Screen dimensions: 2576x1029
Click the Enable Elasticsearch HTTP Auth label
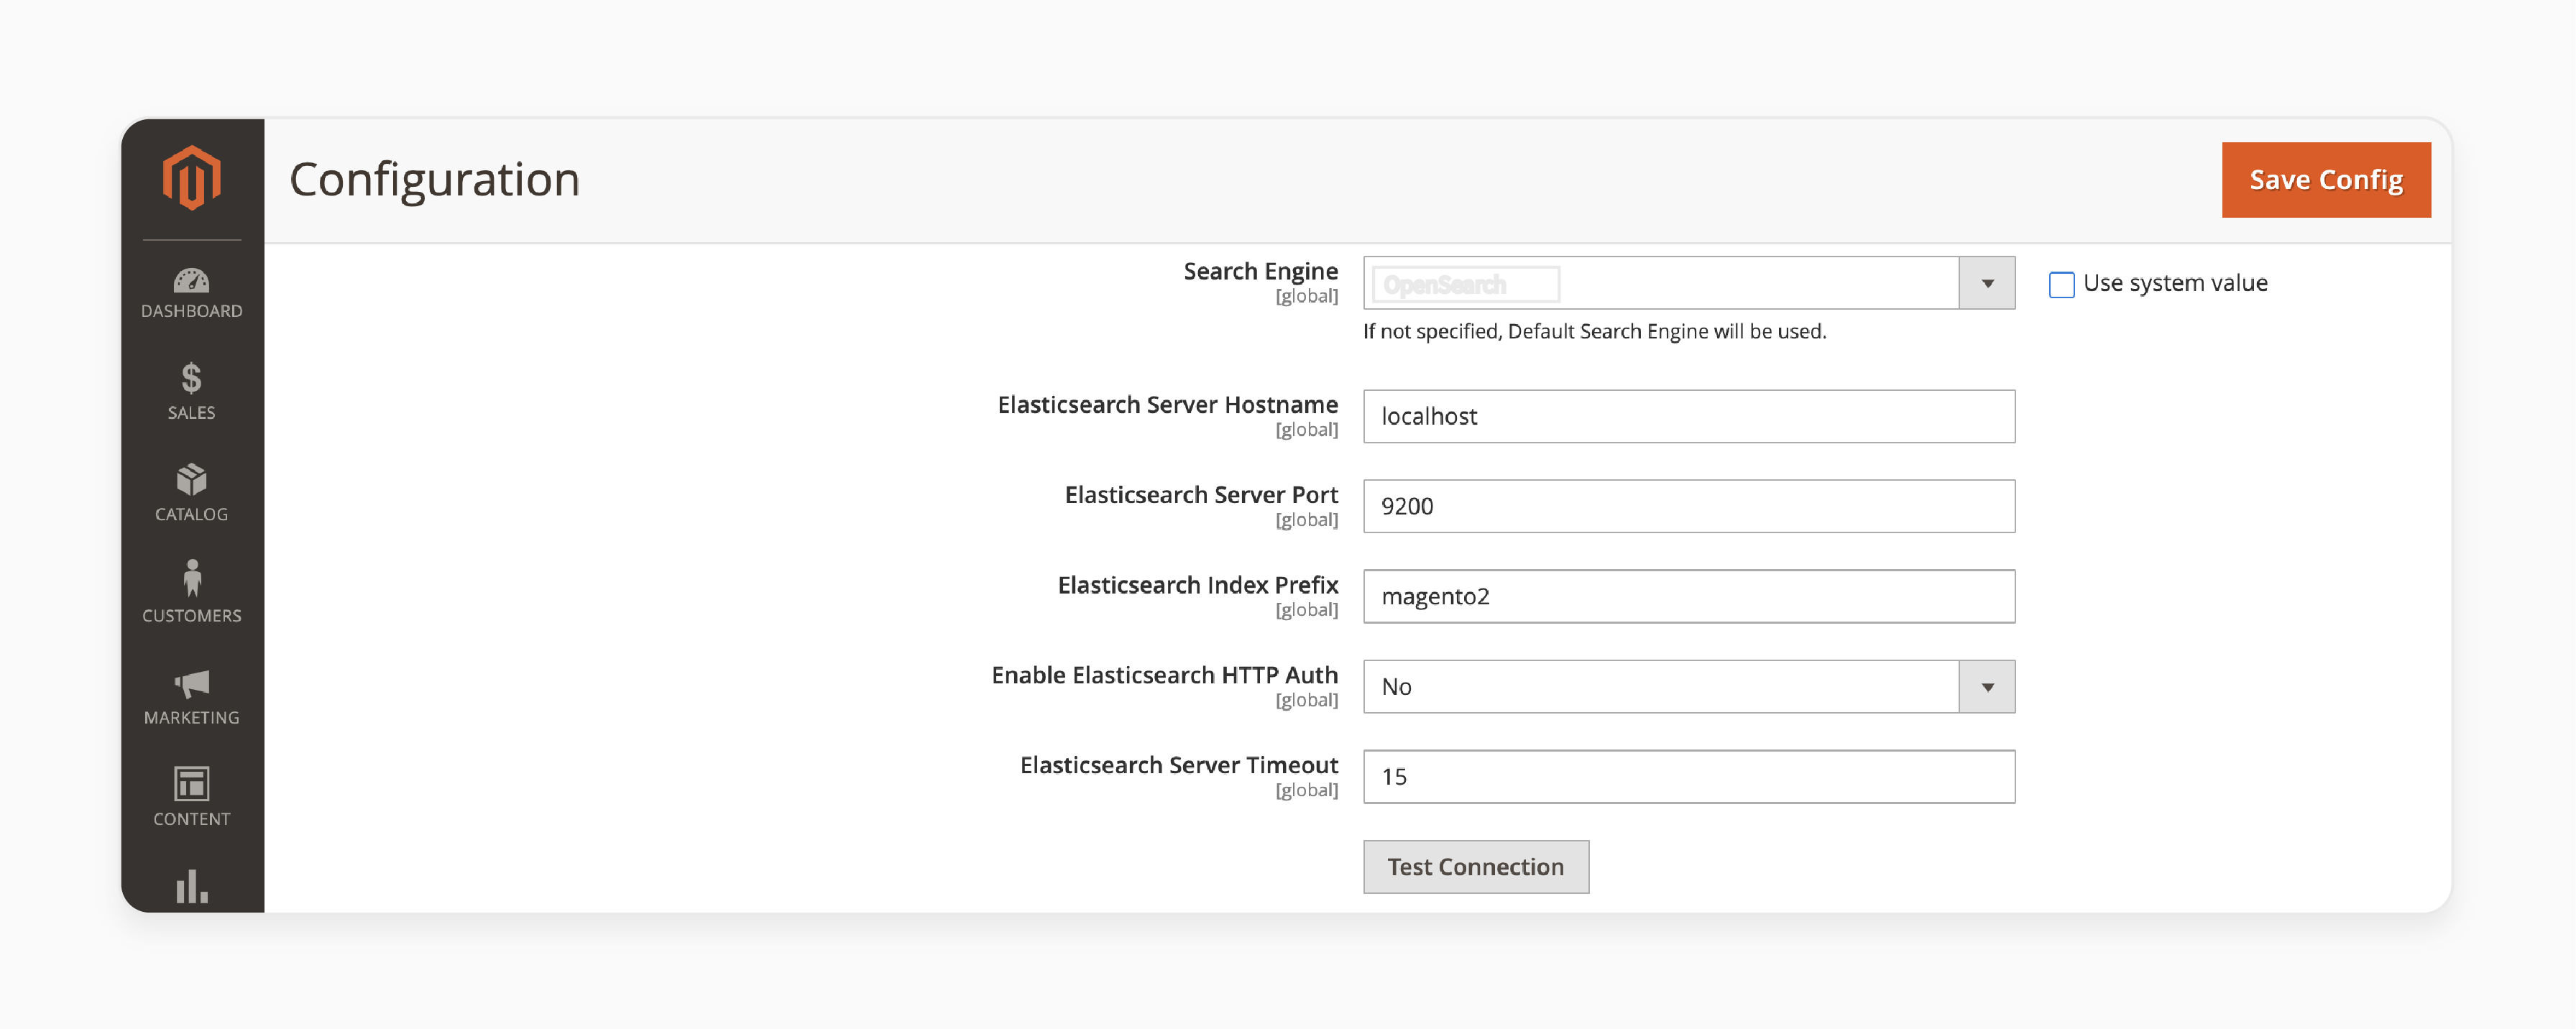[x=1164, y=674]
